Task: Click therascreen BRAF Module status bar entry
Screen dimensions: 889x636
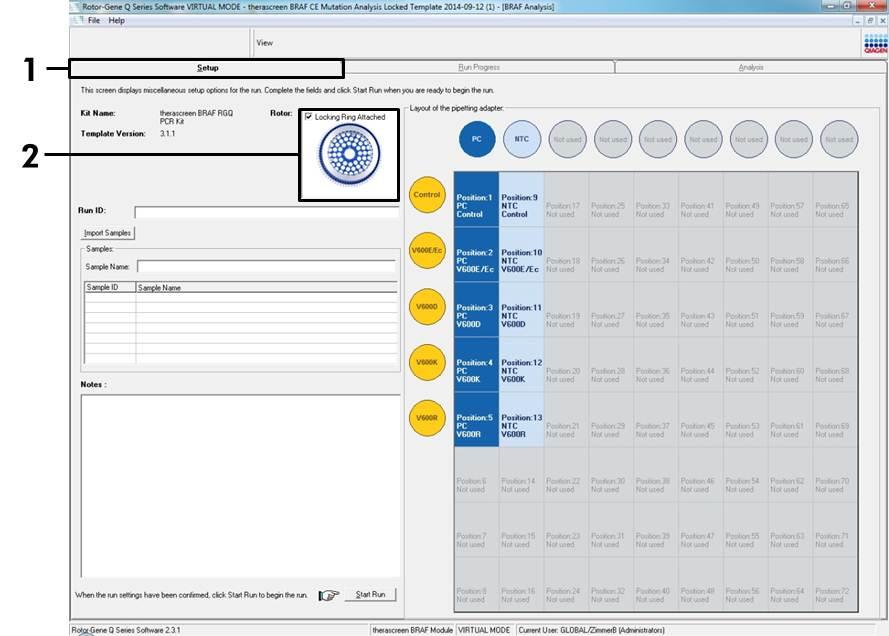Action: pos(412,630)
